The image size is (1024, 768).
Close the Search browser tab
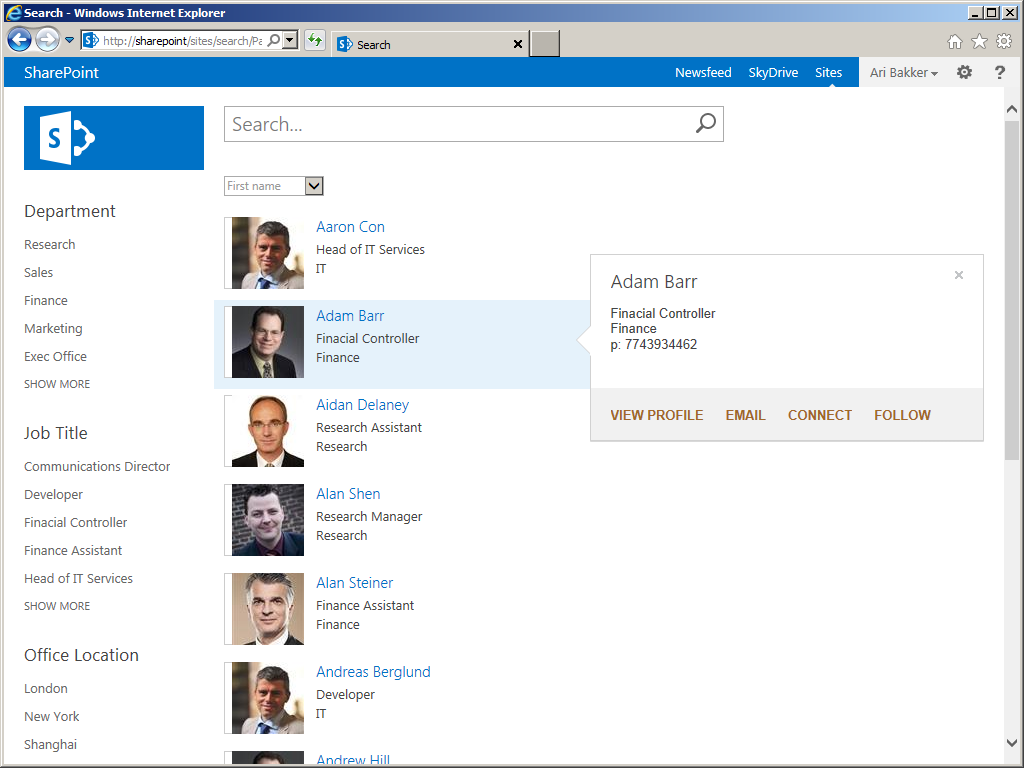pos(518,44)
